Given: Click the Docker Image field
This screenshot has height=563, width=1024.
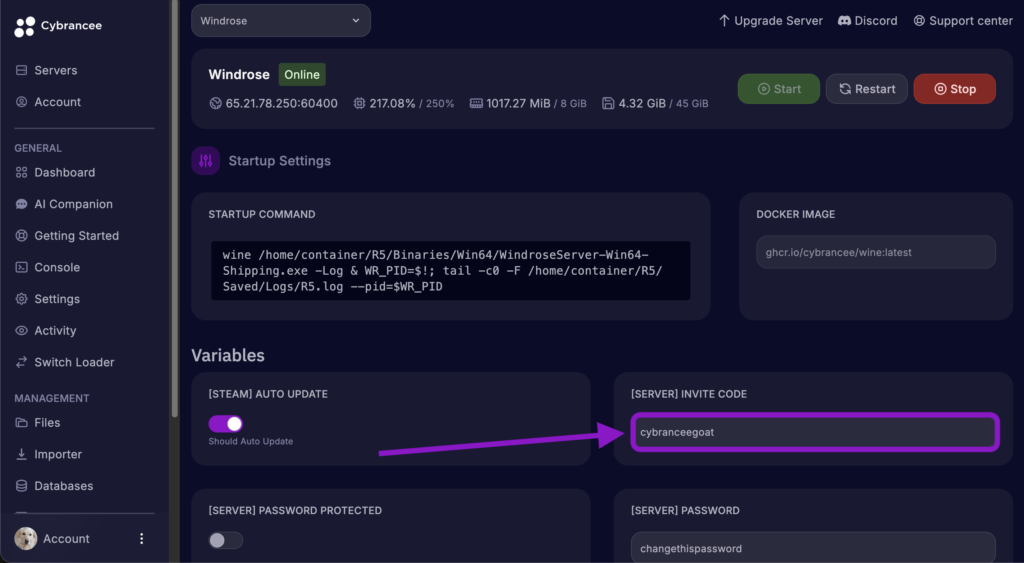Looking at the screenshot, I should (876, 252).
